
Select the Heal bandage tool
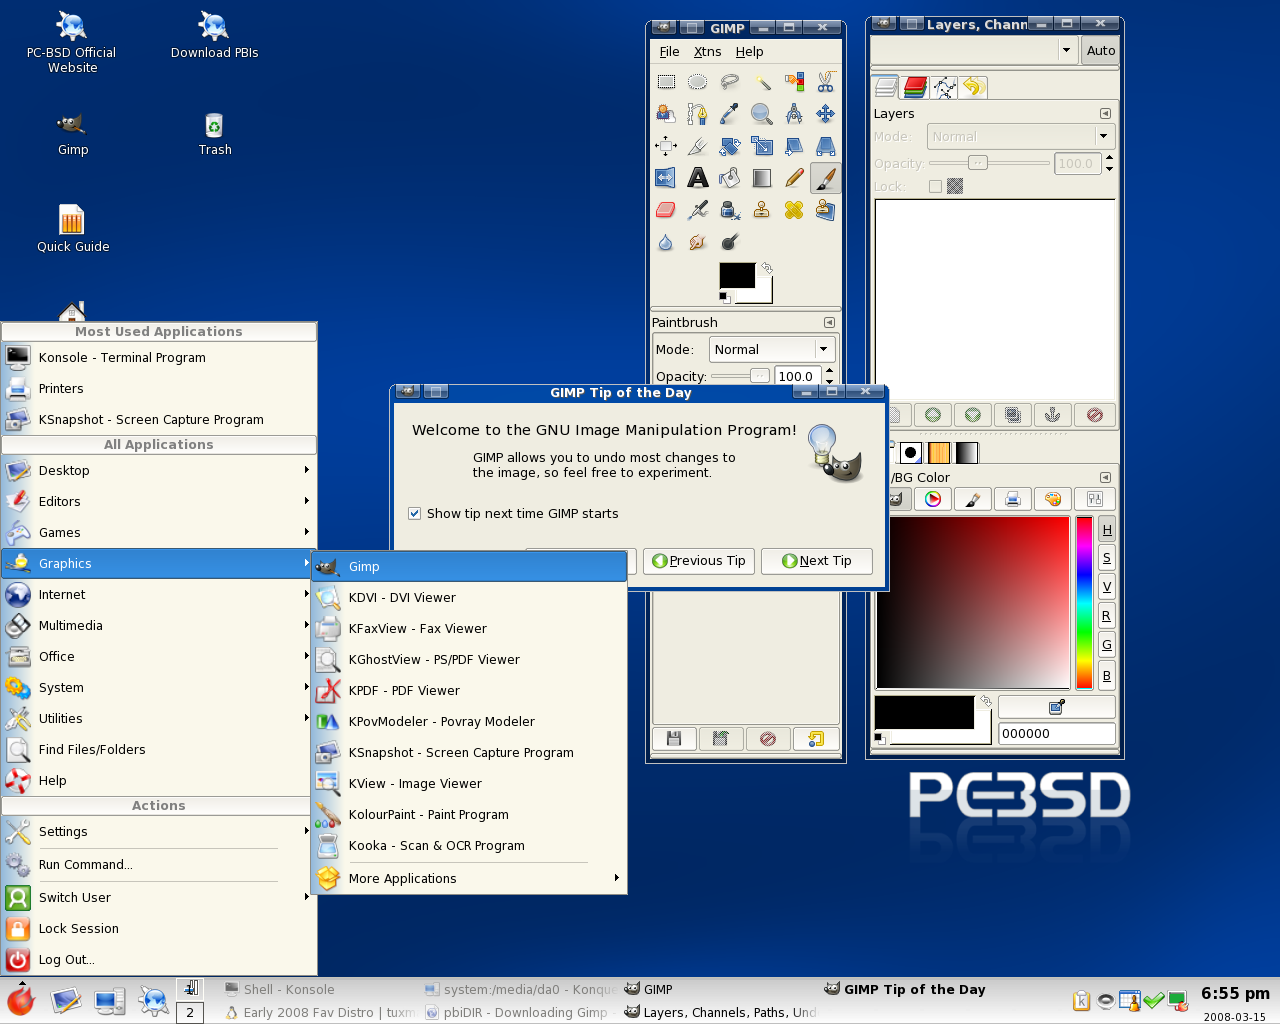click(x=794, y=210)
